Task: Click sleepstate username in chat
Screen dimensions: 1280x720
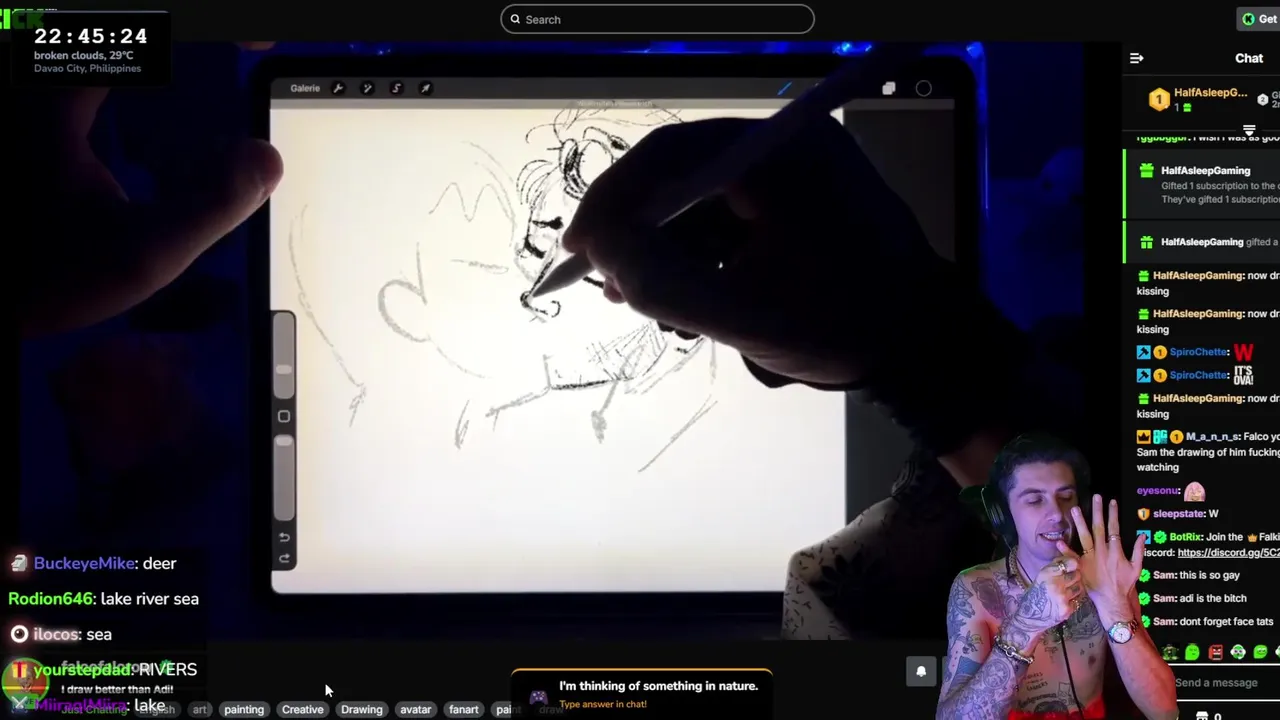Action: point(1178,514)
